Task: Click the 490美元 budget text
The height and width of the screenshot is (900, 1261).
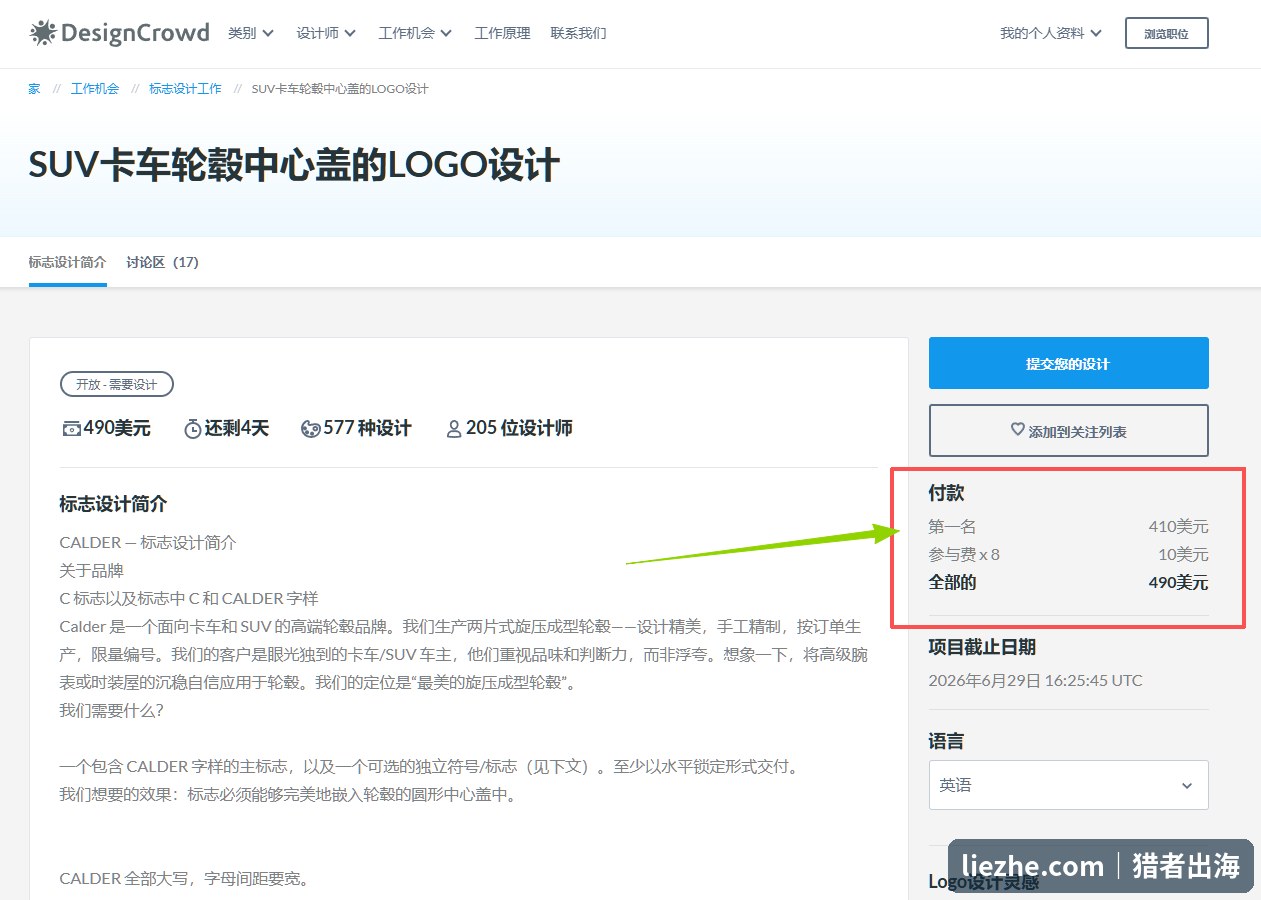Action: click(x=117, y=429)
